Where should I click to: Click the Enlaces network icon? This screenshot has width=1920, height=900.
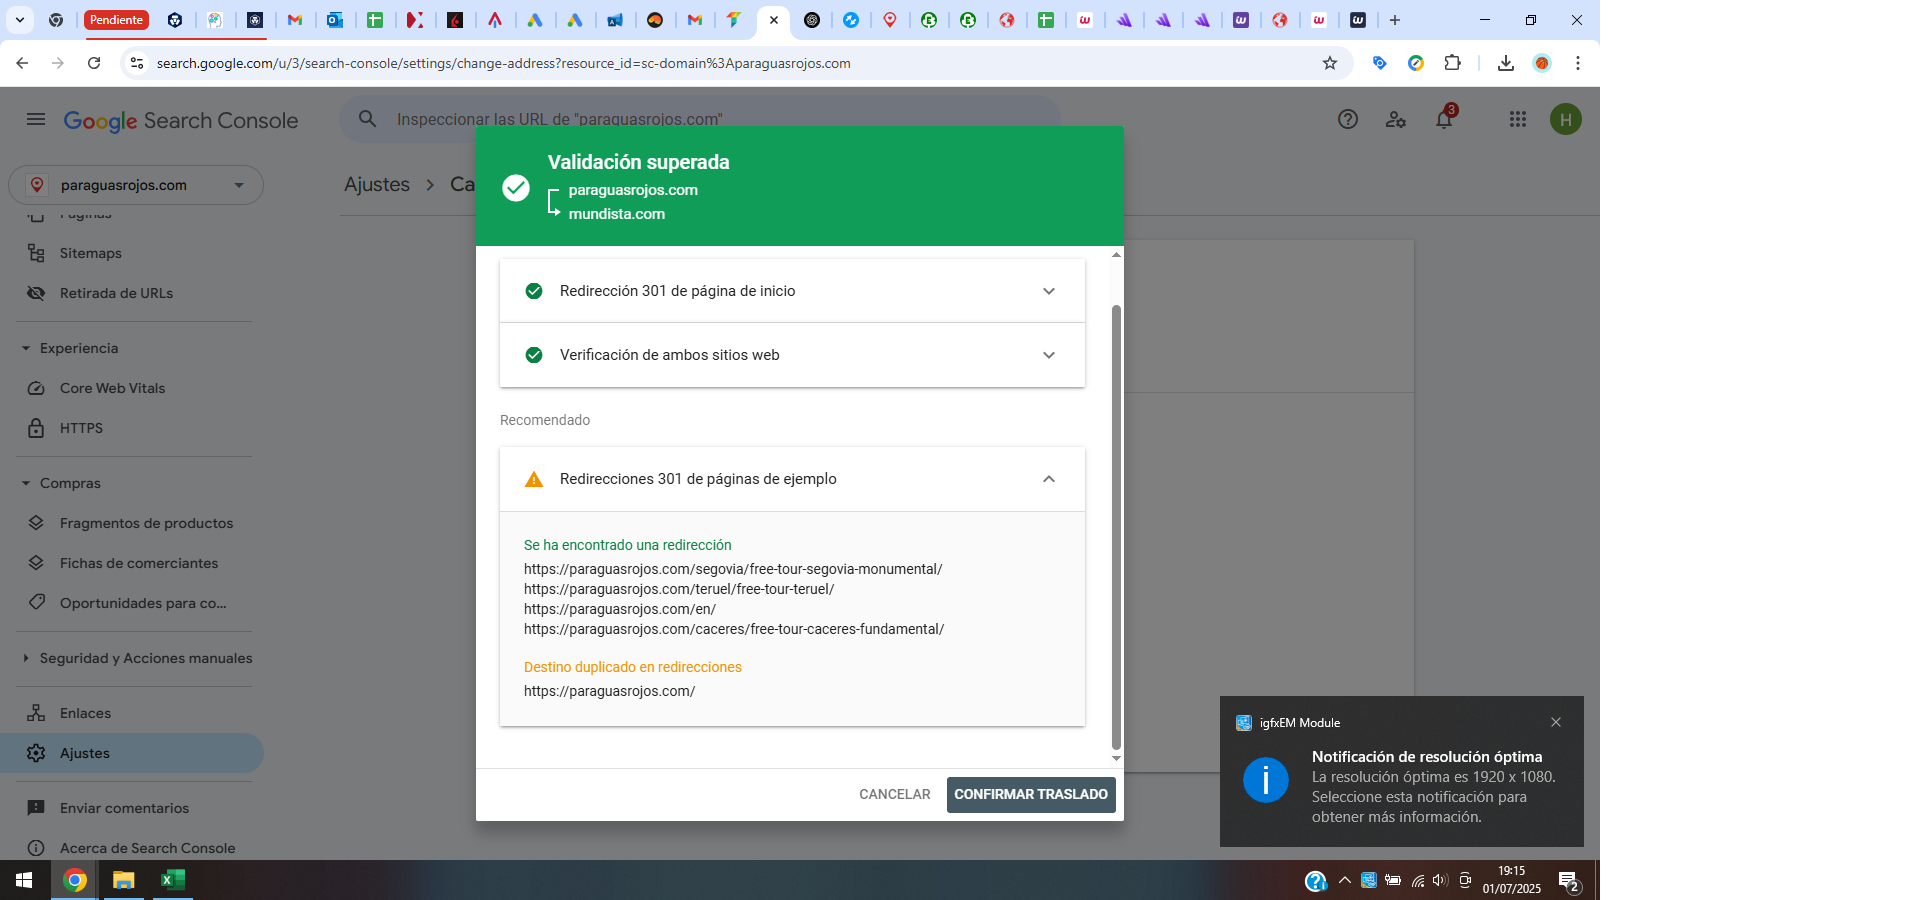36,713
